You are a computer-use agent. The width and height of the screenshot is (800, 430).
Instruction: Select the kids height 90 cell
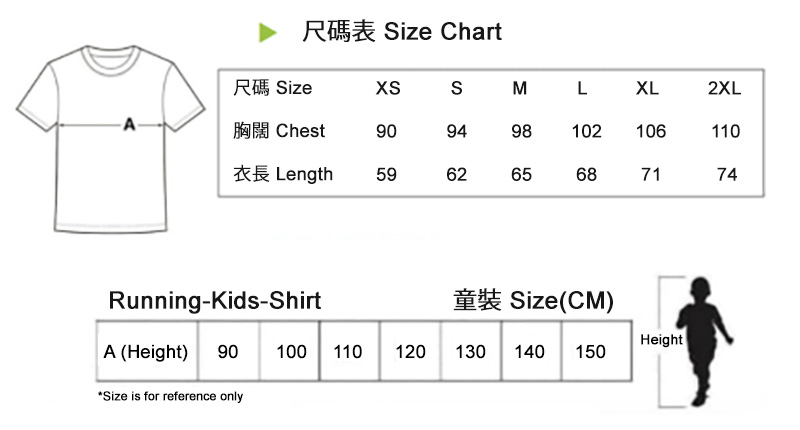click(228, 352)
